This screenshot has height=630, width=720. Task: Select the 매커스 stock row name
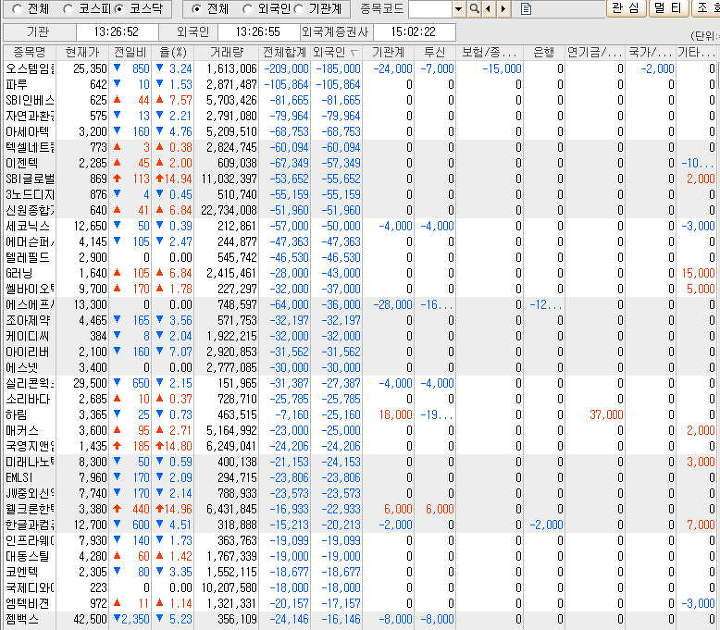point(22,430)
